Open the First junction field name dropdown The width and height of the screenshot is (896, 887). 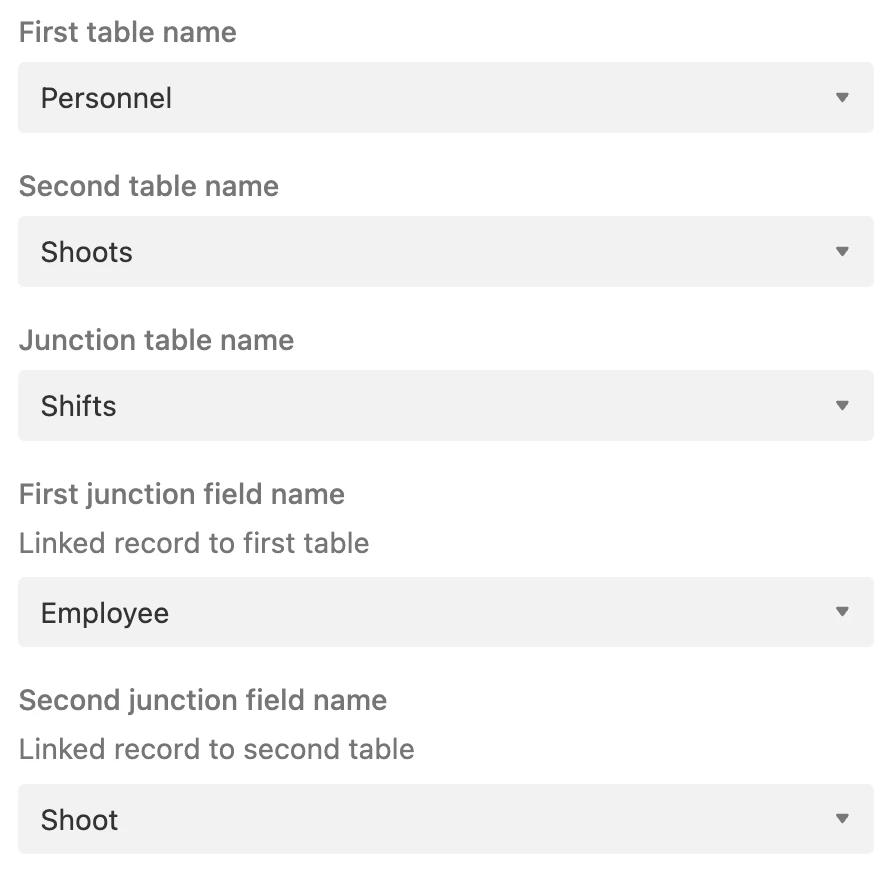[445, 612]
